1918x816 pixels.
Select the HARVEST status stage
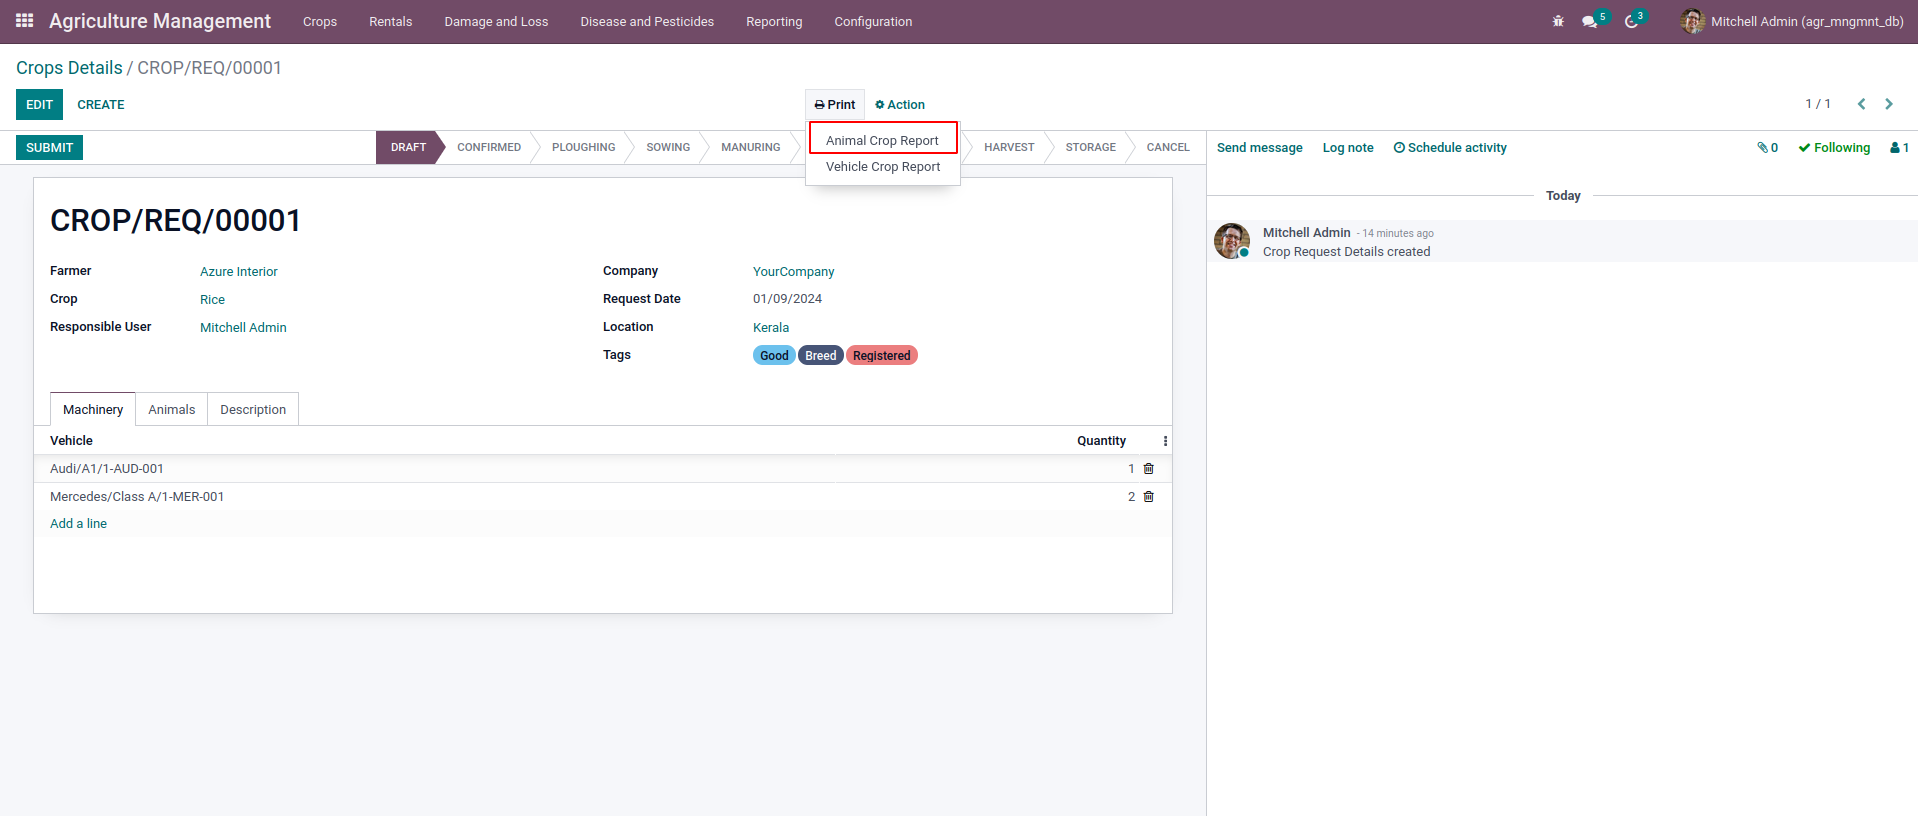(1009, 148)
